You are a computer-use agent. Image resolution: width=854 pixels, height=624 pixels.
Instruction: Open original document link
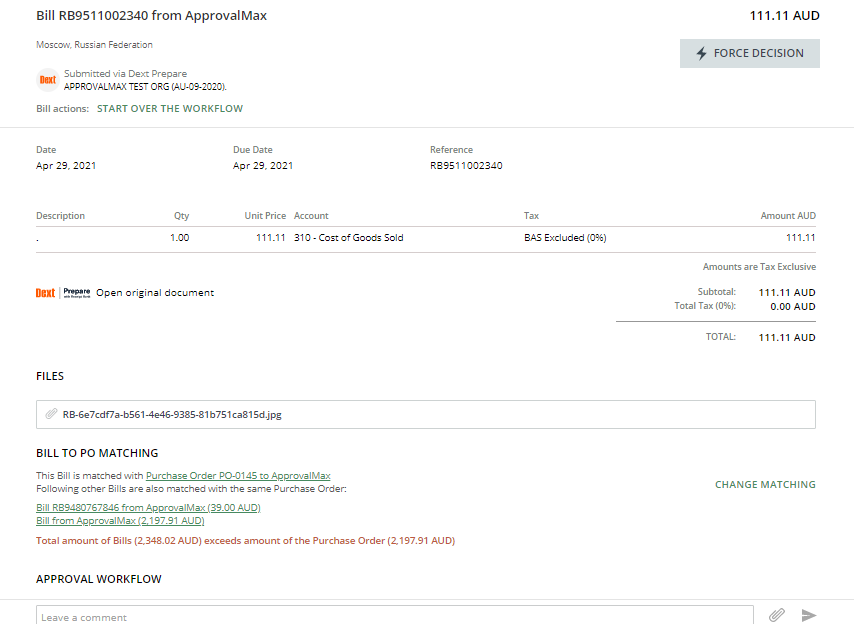155,292
